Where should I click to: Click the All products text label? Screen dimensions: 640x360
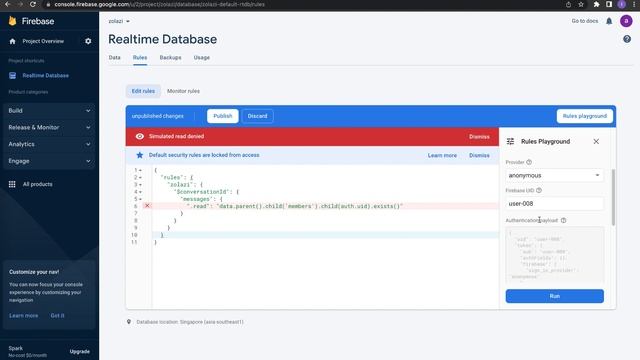[x=38, y=184]
